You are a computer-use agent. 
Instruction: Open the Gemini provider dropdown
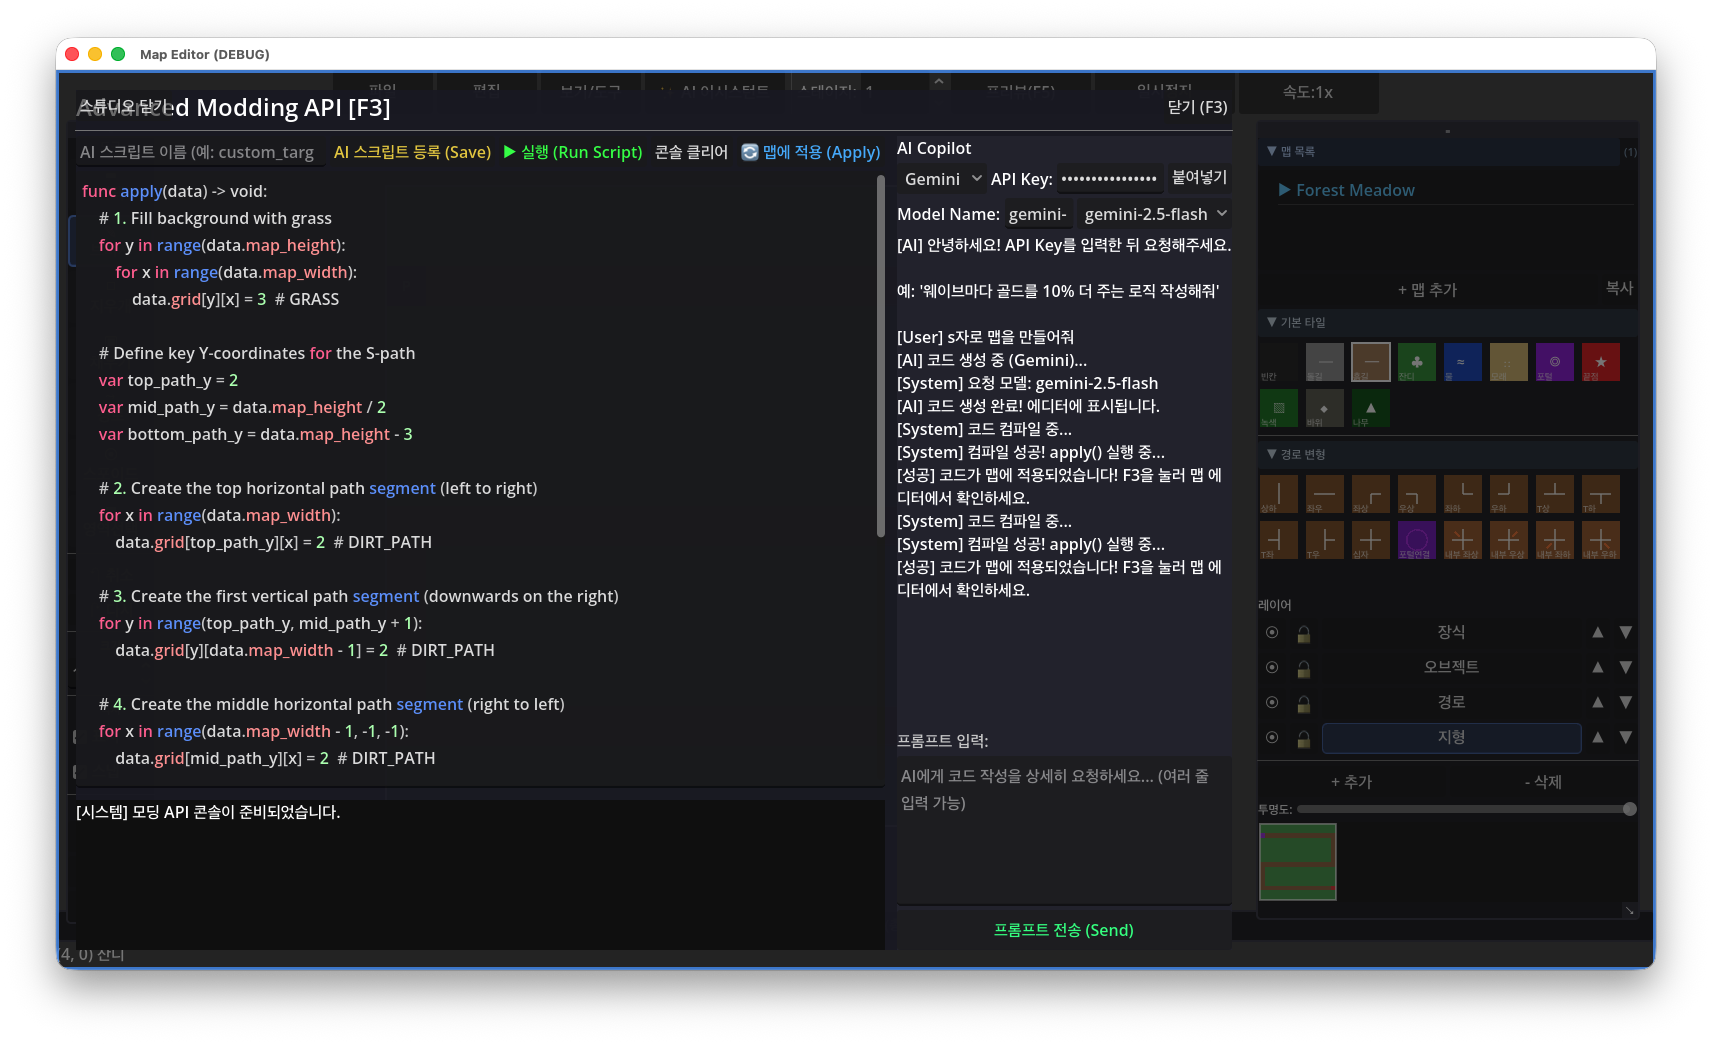(x=942, y=179)
